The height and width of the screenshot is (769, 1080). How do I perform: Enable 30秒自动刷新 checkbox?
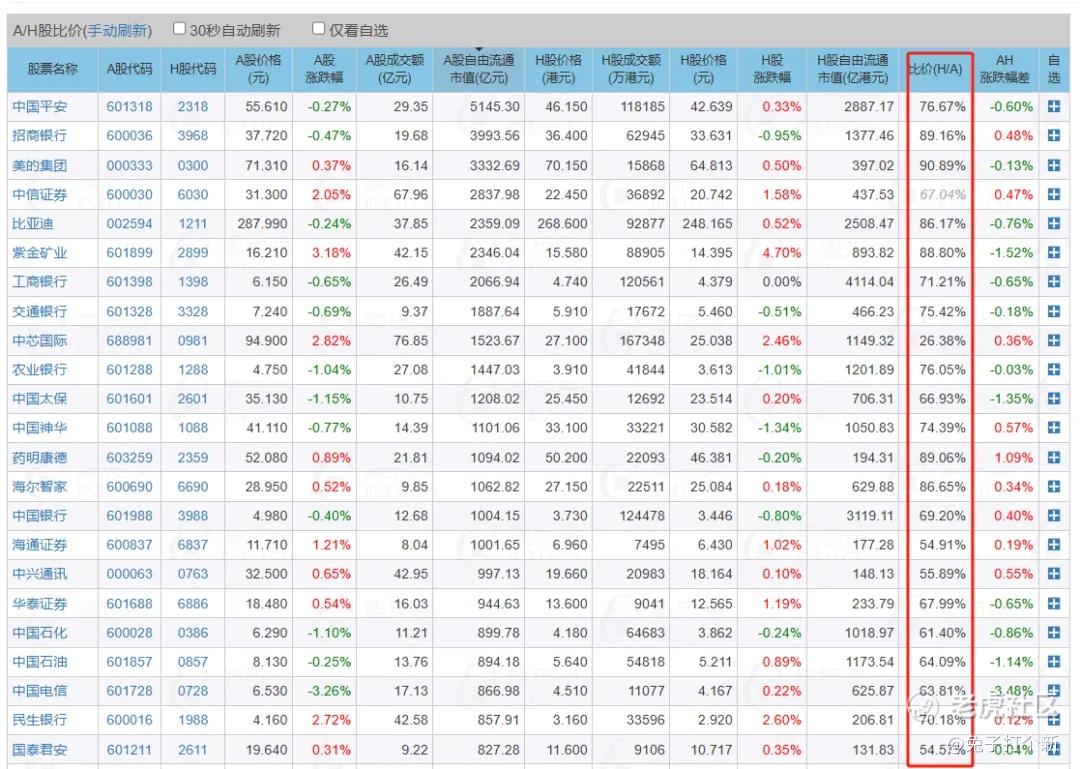[179, 29]
